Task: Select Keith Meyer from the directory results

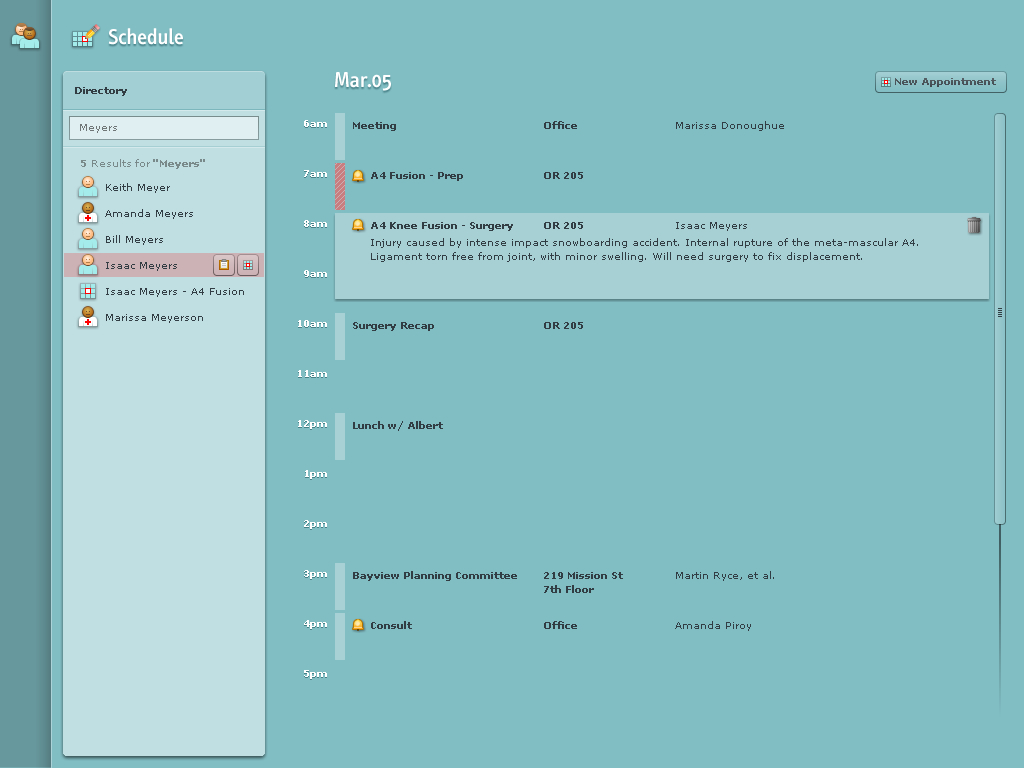Action: pos(137,188)
